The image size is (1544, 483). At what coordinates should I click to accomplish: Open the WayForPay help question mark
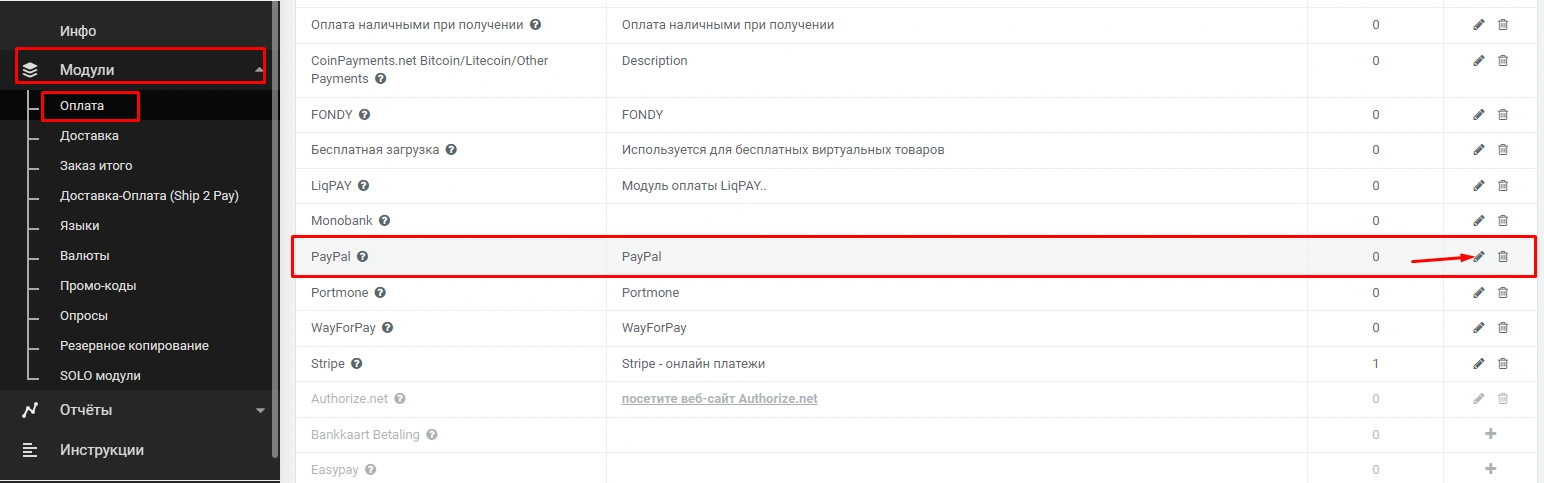click(387, 328)
